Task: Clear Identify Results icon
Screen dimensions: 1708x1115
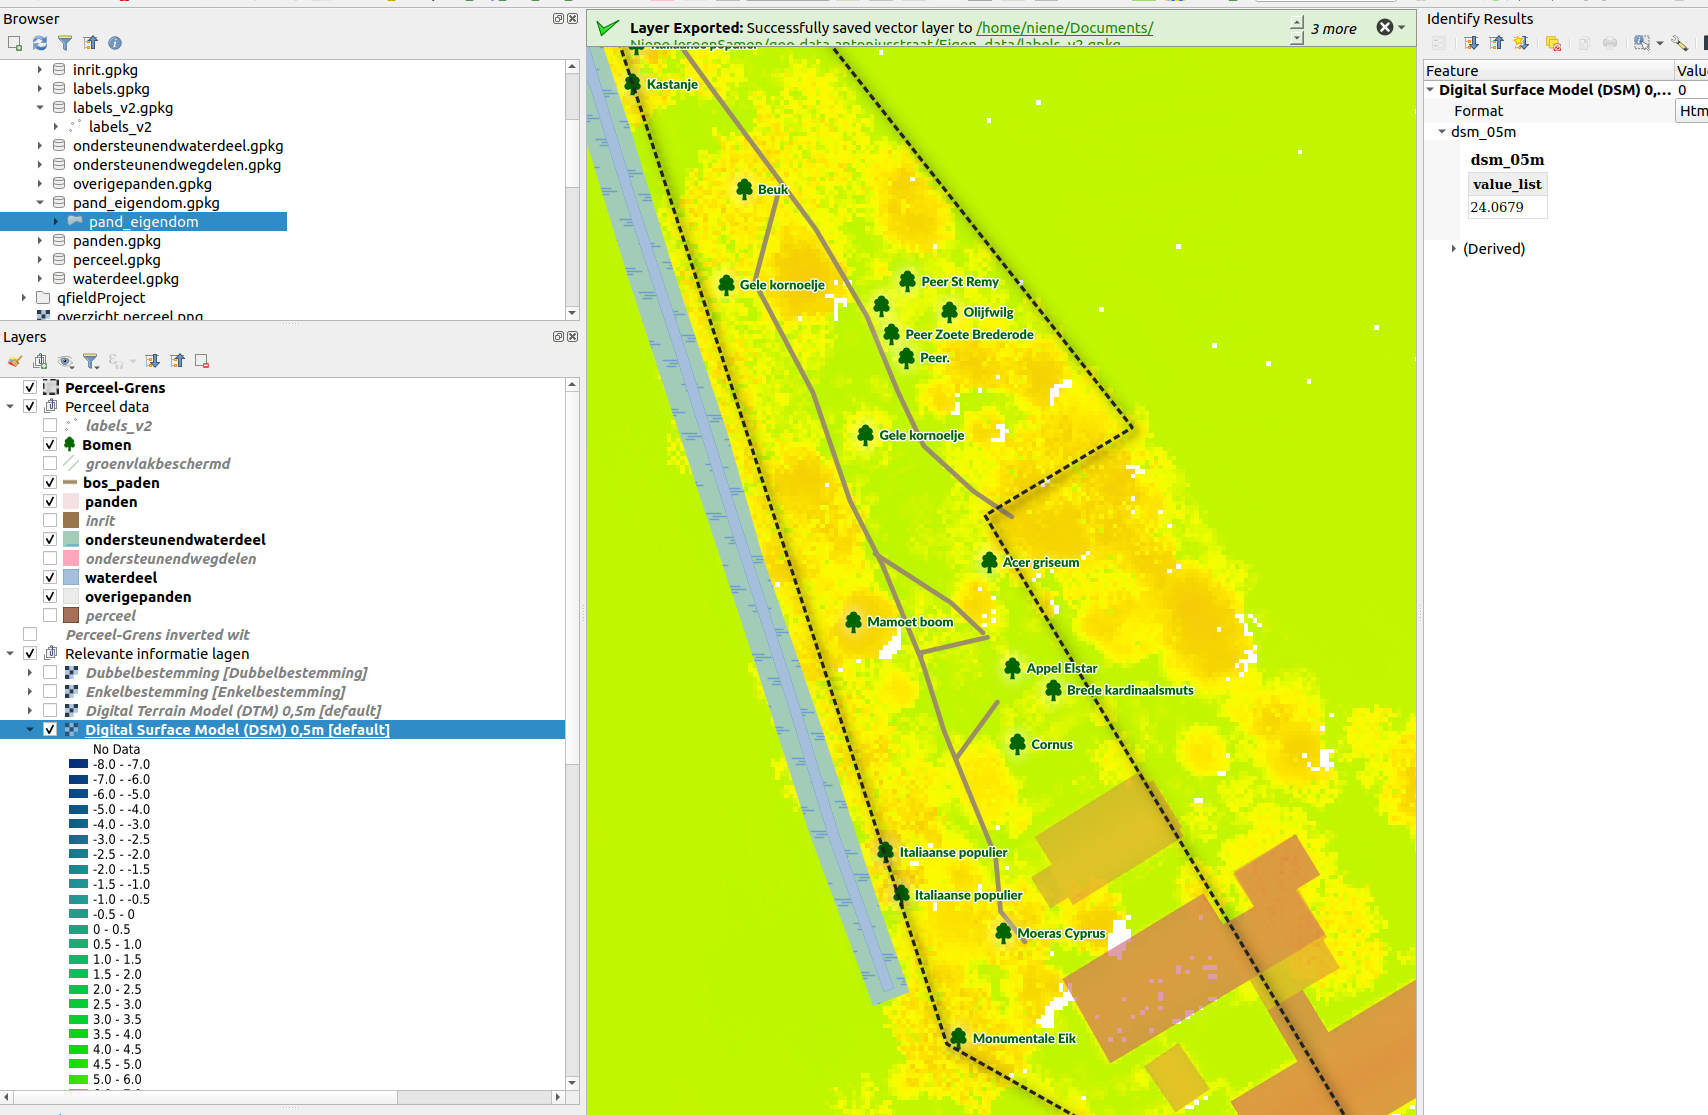Action: coord(1553,43)
